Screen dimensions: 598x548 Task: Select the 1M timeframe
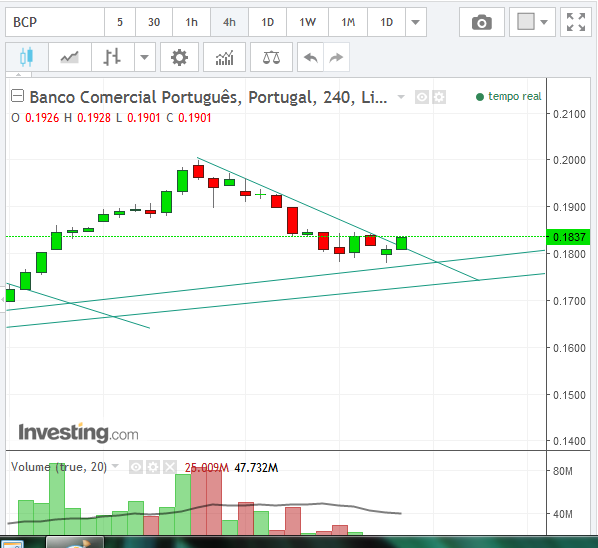[348, 22]
